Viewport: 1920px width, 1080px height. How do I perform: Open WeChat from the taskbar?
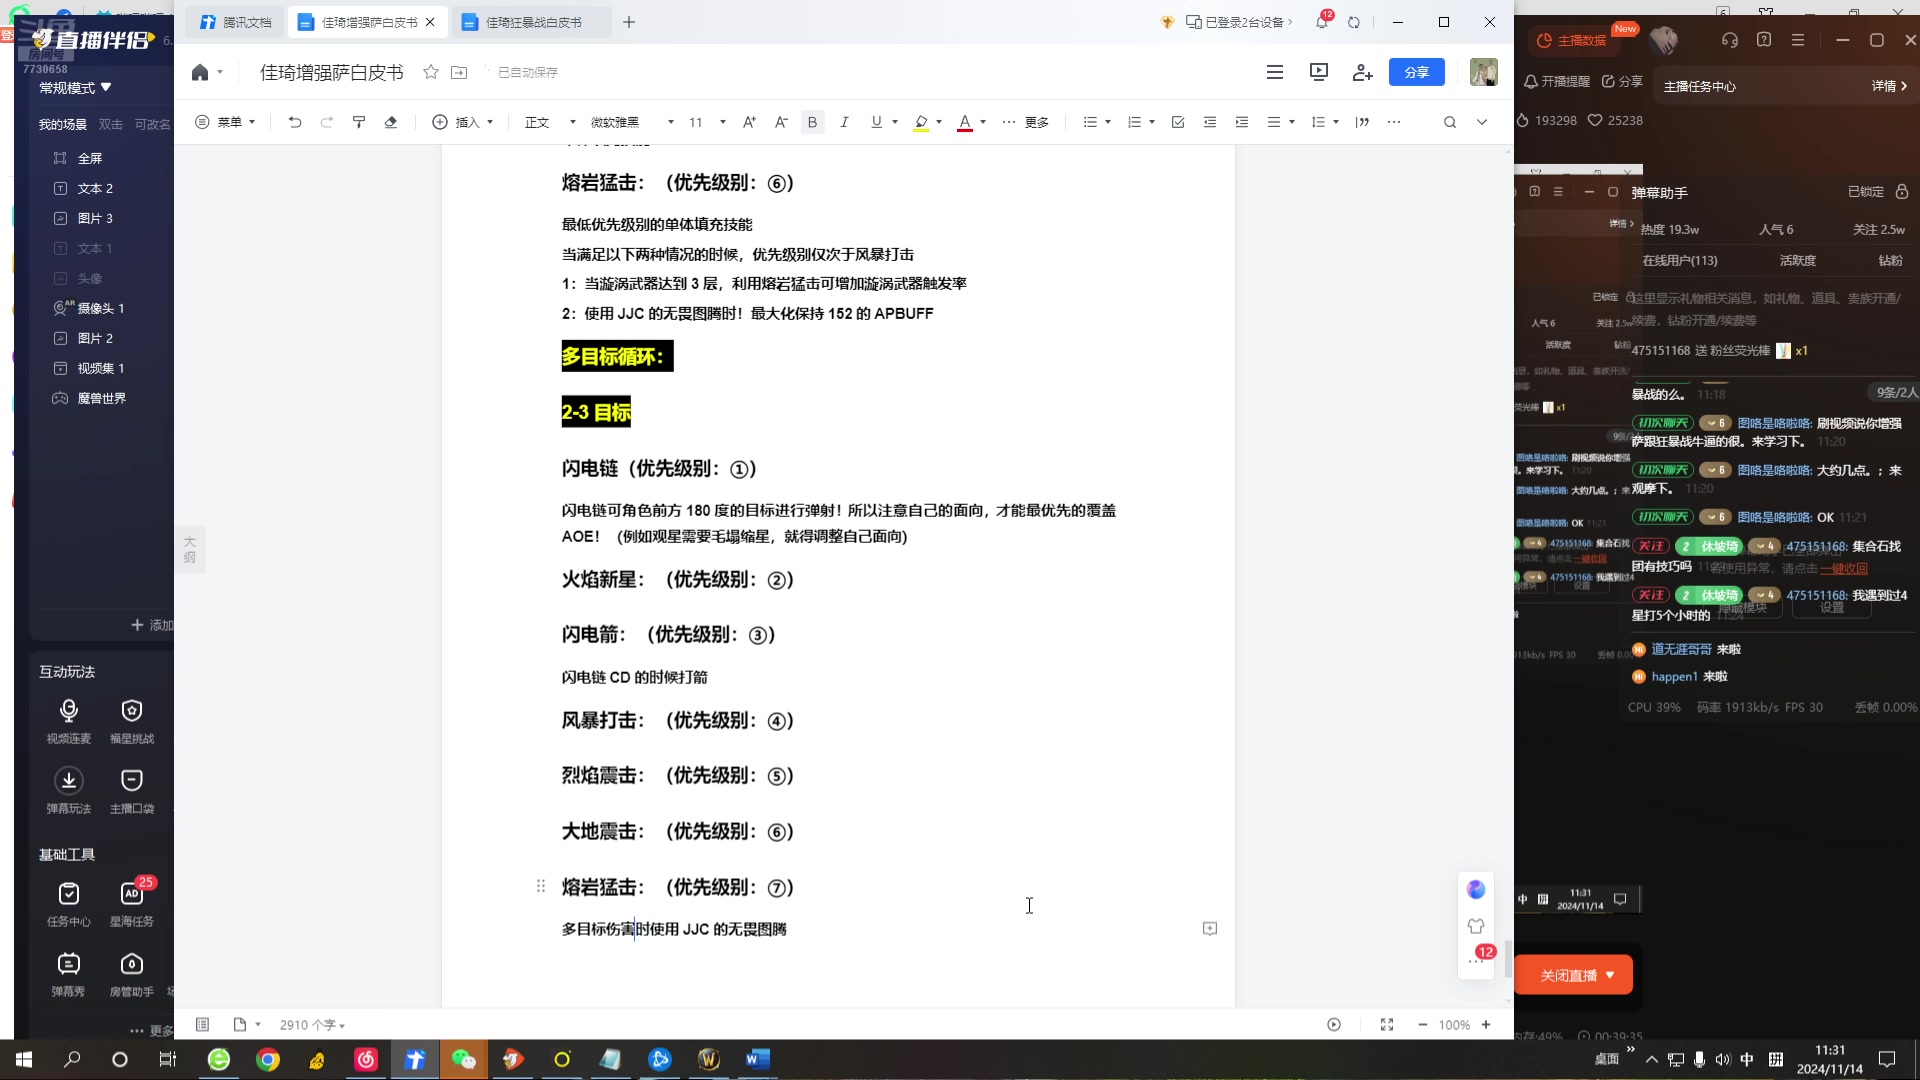click(x=463, y=1059)
